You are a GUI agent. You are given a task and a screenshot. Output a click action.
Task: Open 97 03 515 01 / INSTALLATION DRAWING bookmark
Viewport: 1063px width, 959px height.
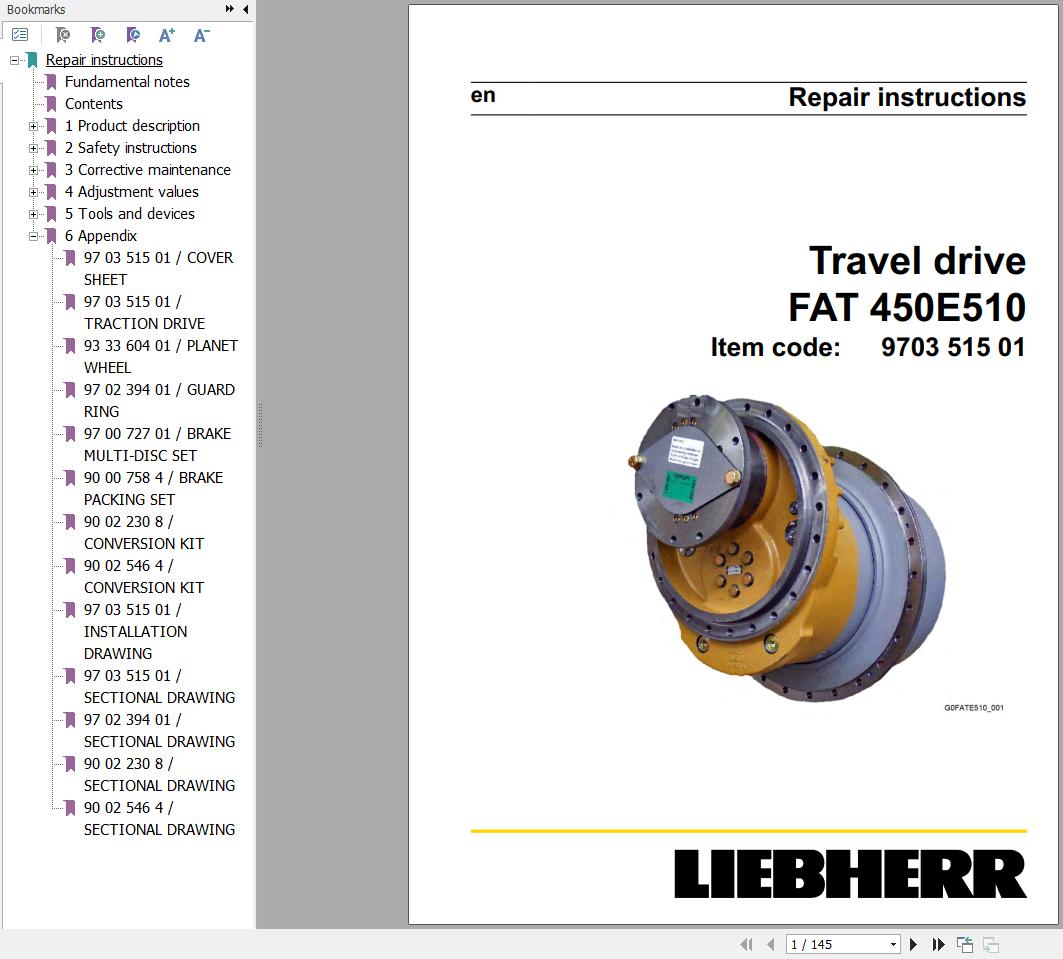pyautogui.click(x=136, y=632)
